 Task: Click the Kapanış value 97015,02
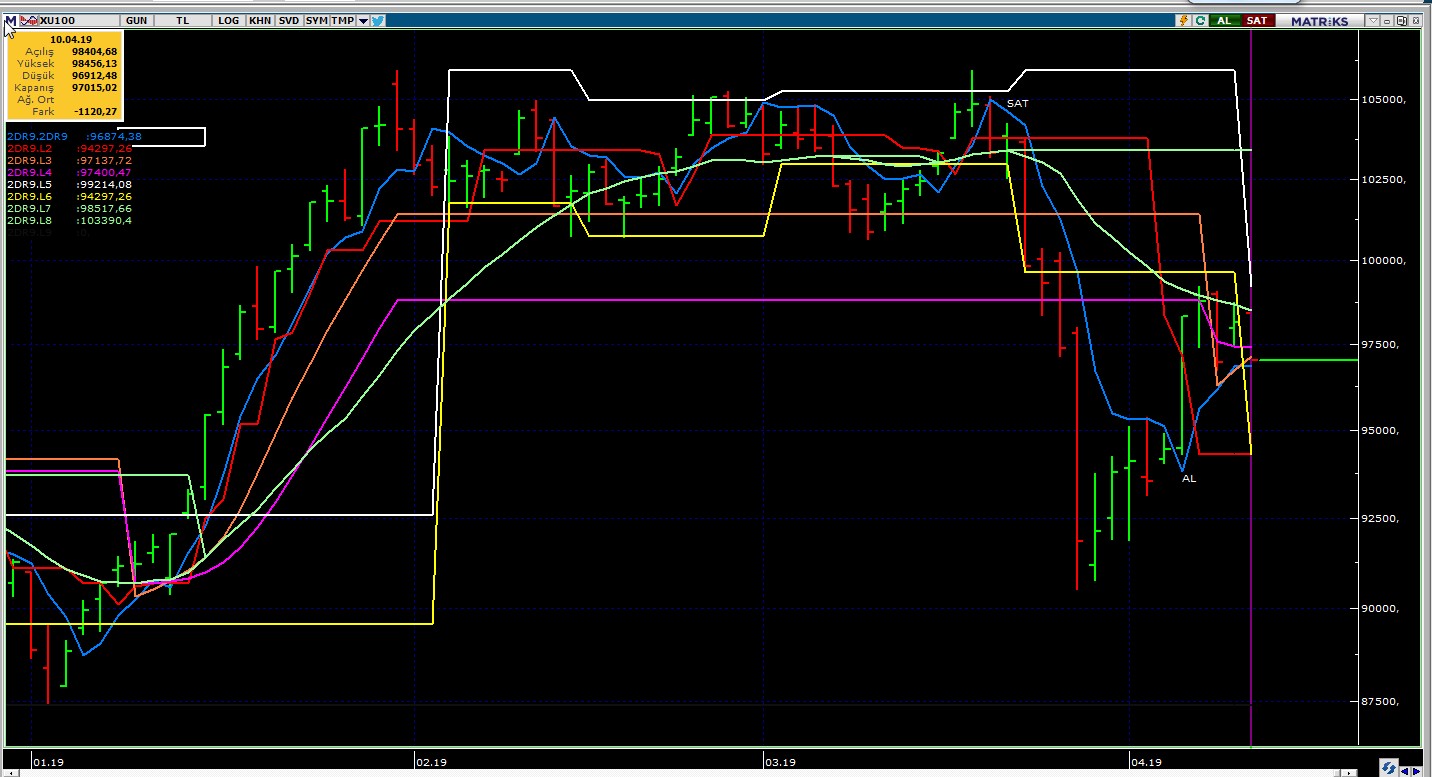point(95,88)
